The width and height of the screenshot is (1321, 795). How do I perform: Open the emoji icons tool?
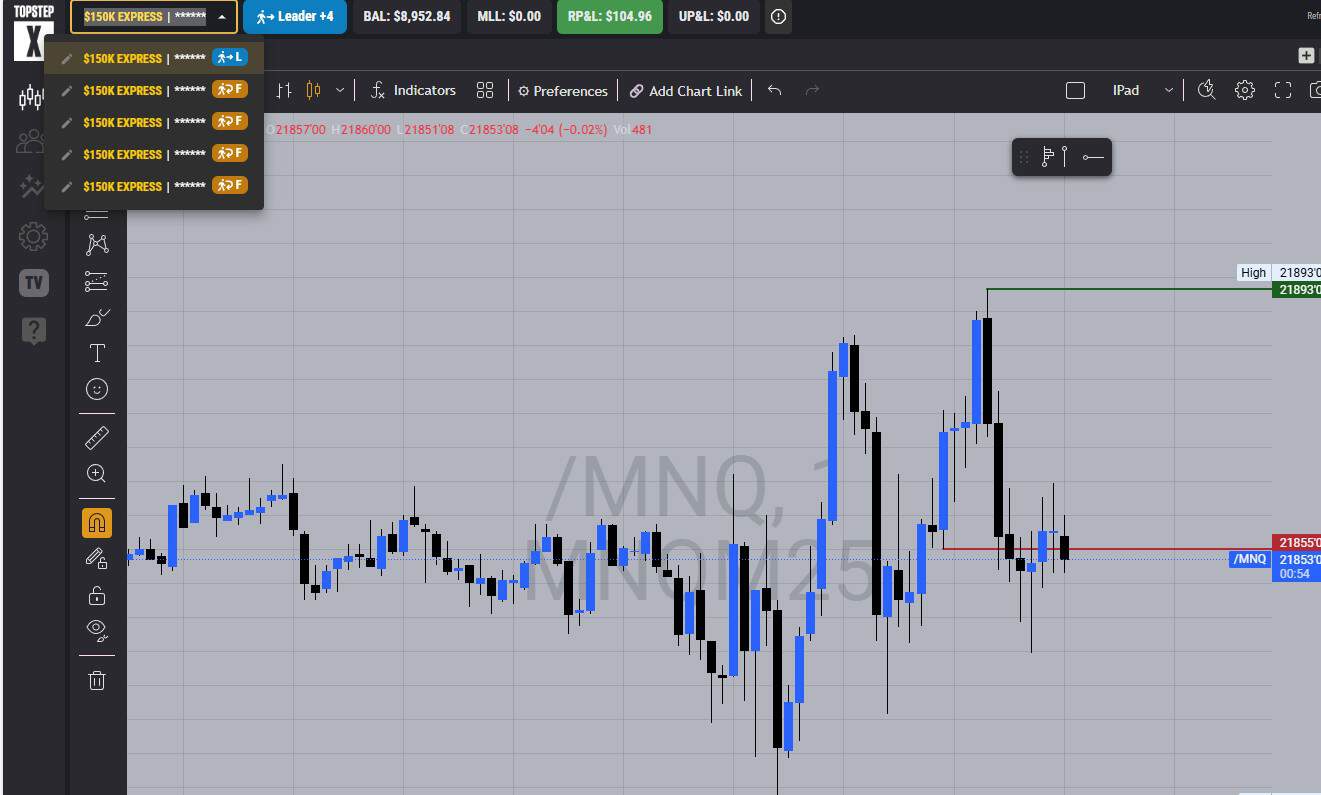97,389
